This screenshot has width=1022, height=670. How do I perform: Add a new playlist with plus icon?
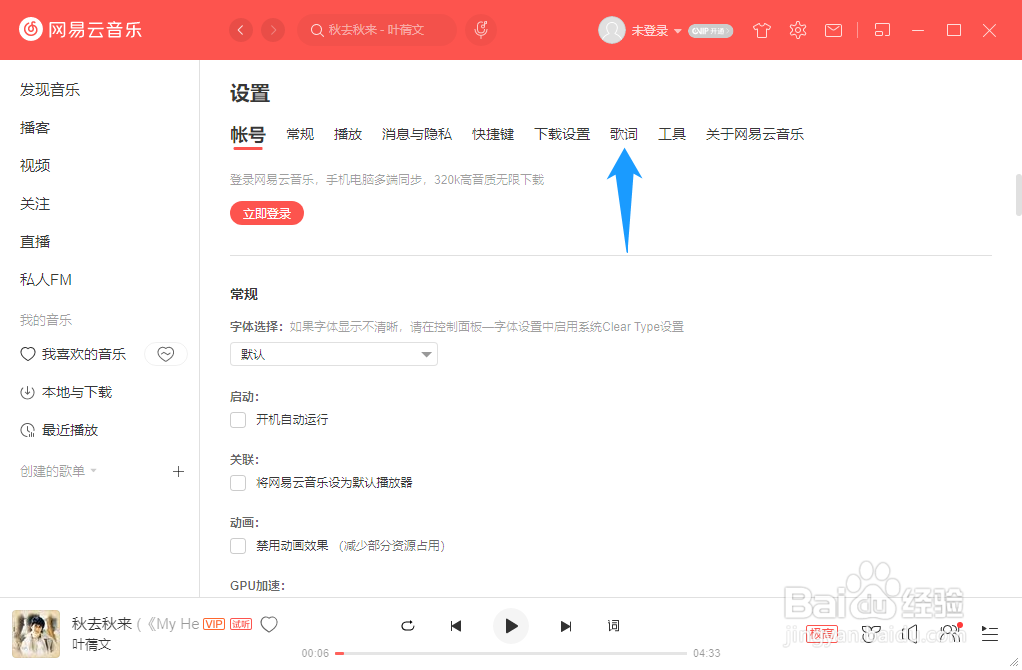pos(178,471)
